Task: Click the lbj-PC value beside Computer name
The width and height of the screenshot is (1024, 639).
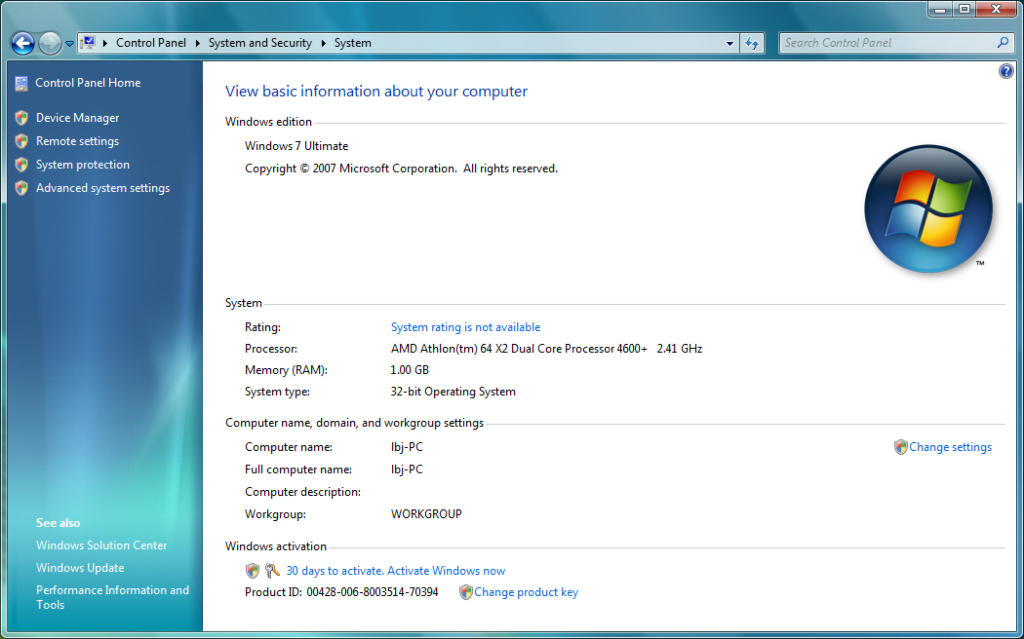Action: [407, 448]
